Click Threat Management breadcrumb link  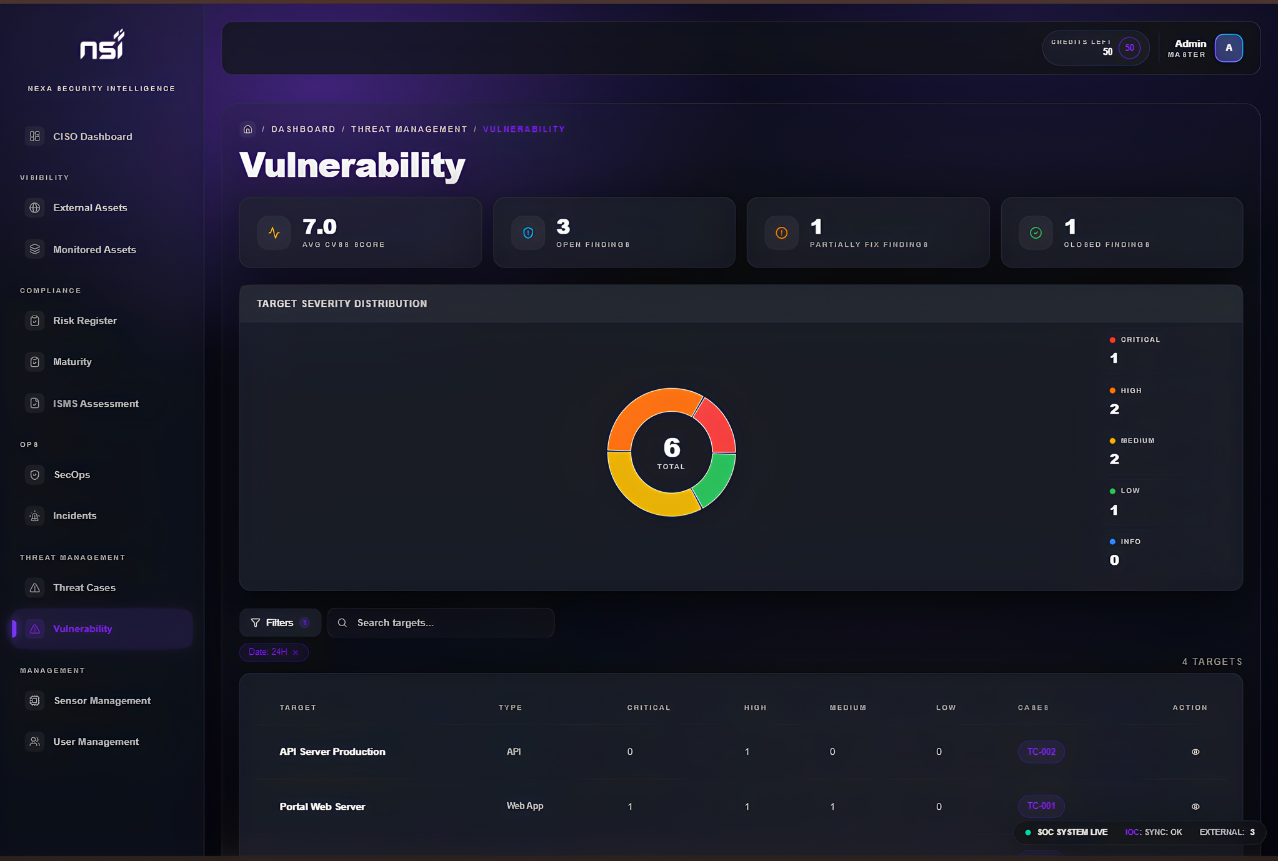click(x=409, y=129)
